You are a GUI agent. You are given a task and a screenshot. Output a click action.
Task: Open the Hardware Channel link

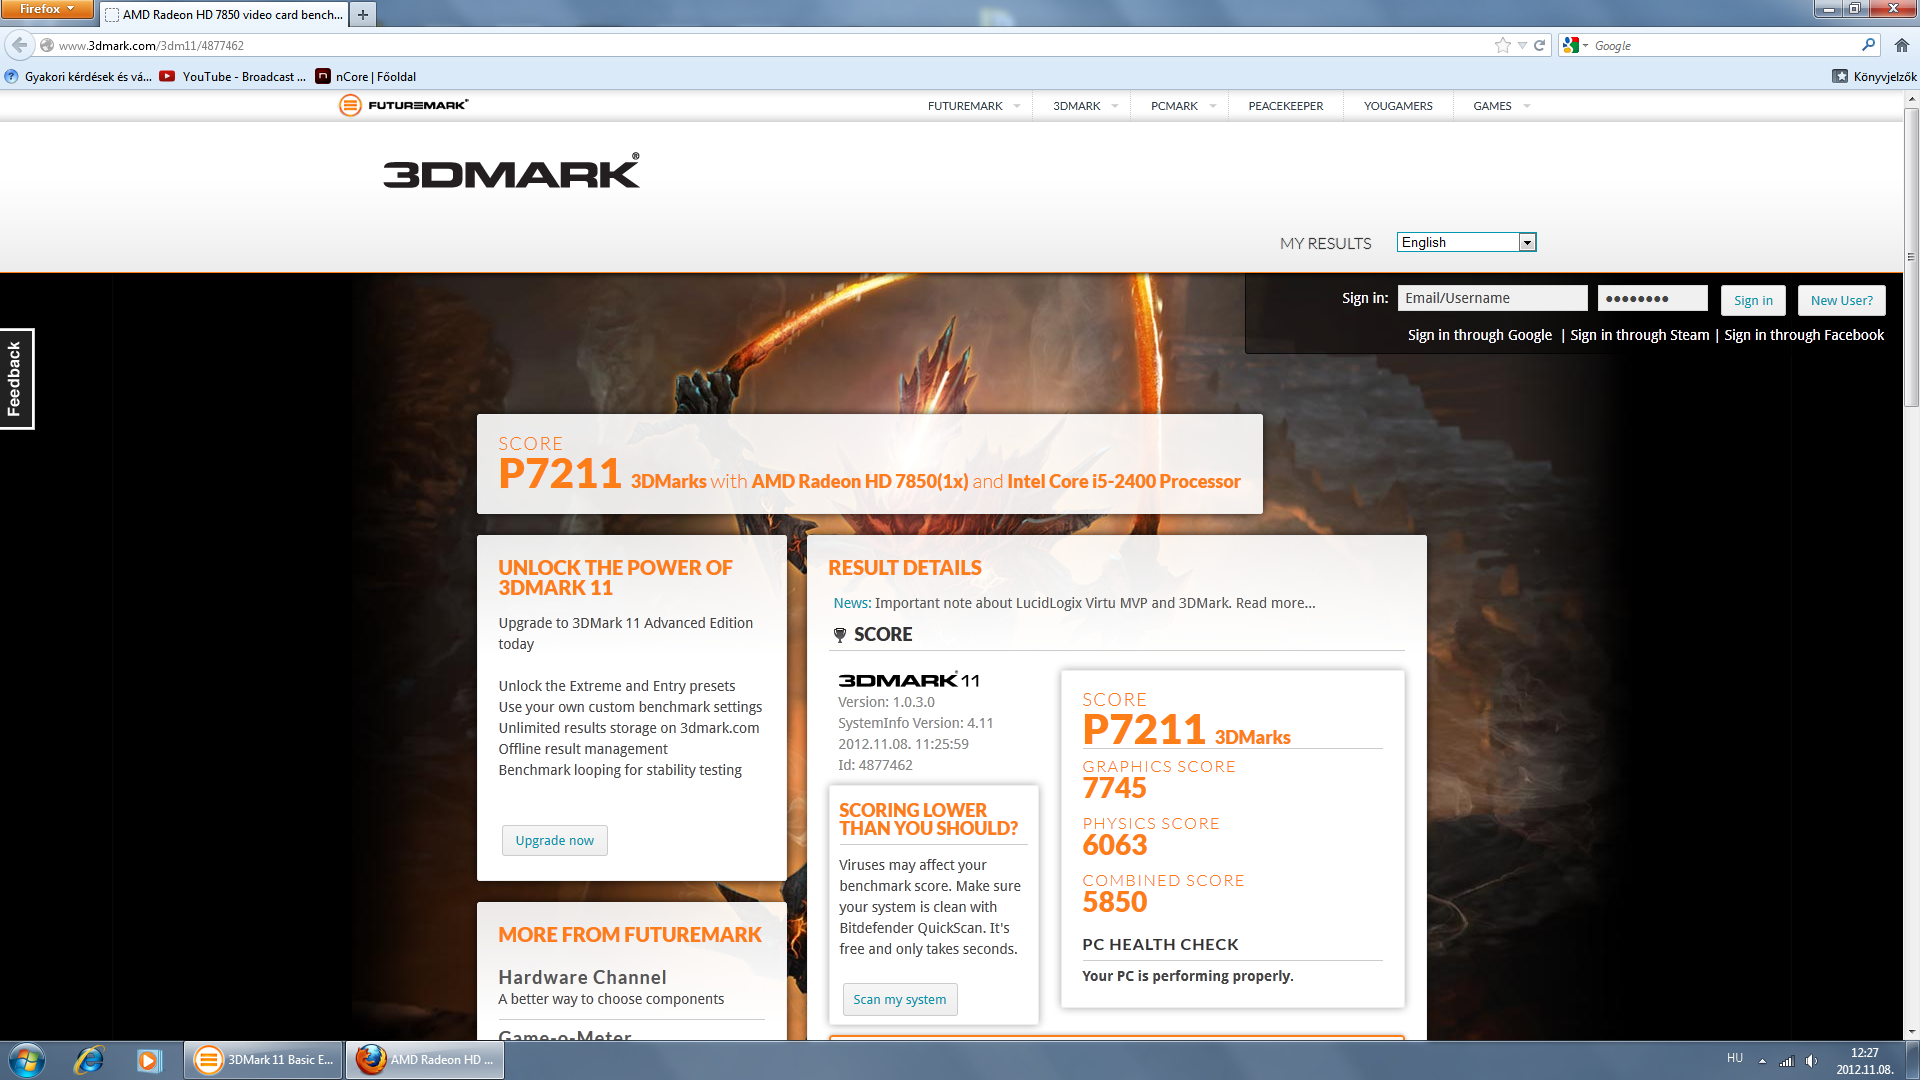click(582, 977)
